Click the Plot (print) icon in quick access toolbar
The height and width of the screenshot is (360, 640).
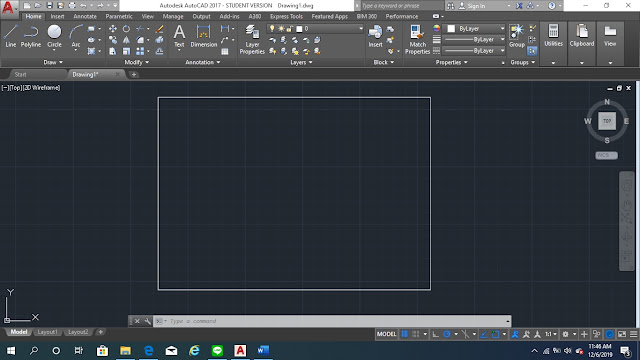(72, 6)
